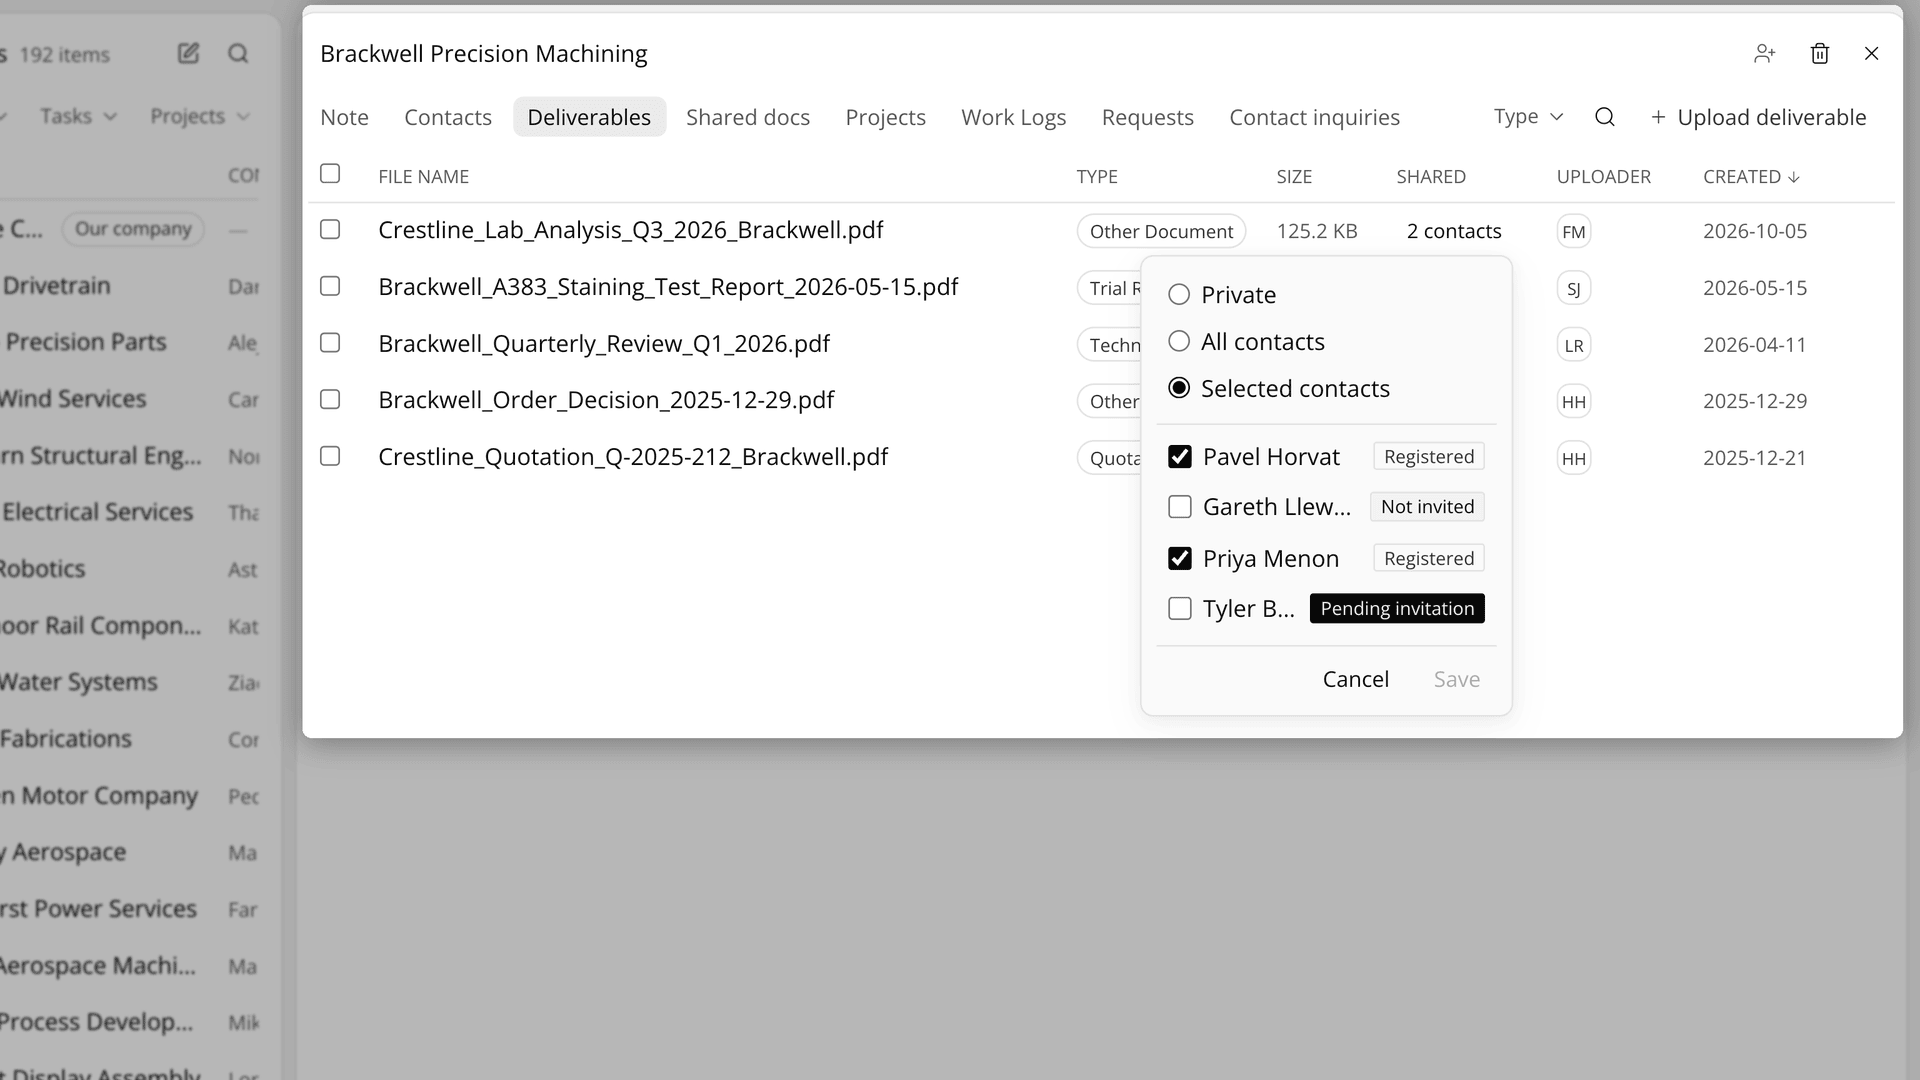Viewport: 1920px width, 1080px height.
Task: Click the FM uploader avatar
Action: click(x=1574, y=232)
